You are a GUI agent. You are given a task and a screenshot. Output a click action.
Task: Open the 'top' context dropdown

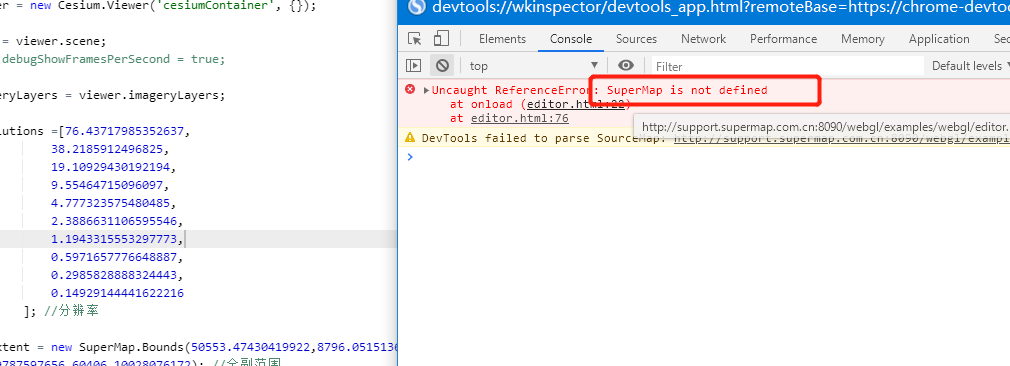coord(534,66)
